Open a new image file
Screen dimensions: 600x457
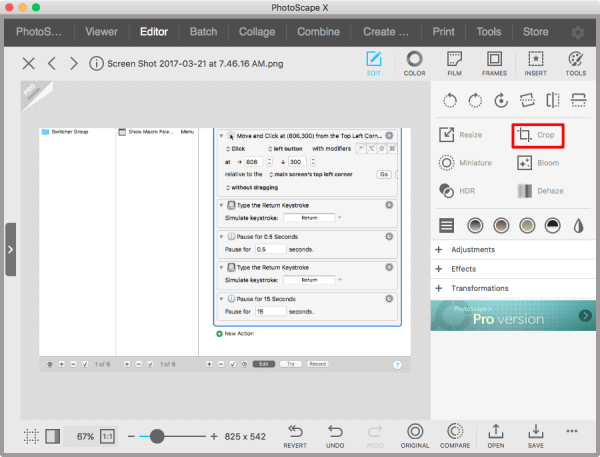(496, 436)
